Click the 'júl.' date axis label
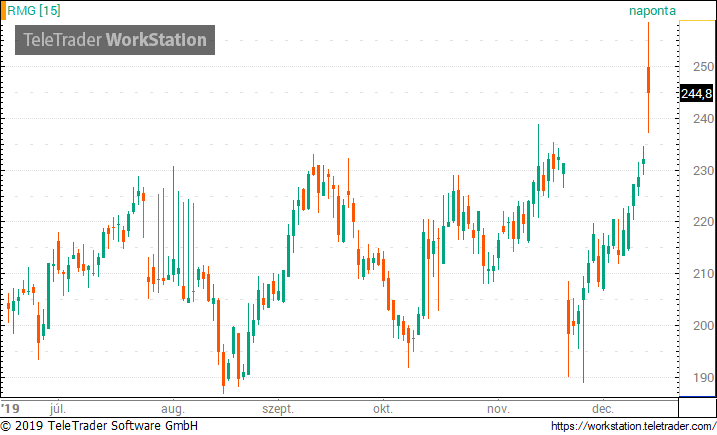Screen dimensions: 717x435 pyautogui.click(x=58, y=408)
